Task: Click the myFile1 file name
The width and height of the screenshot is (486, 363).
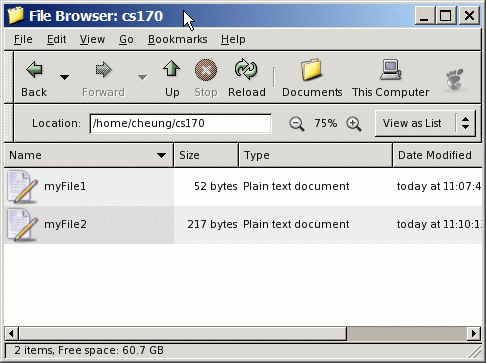Action: [x=65, y=186]
